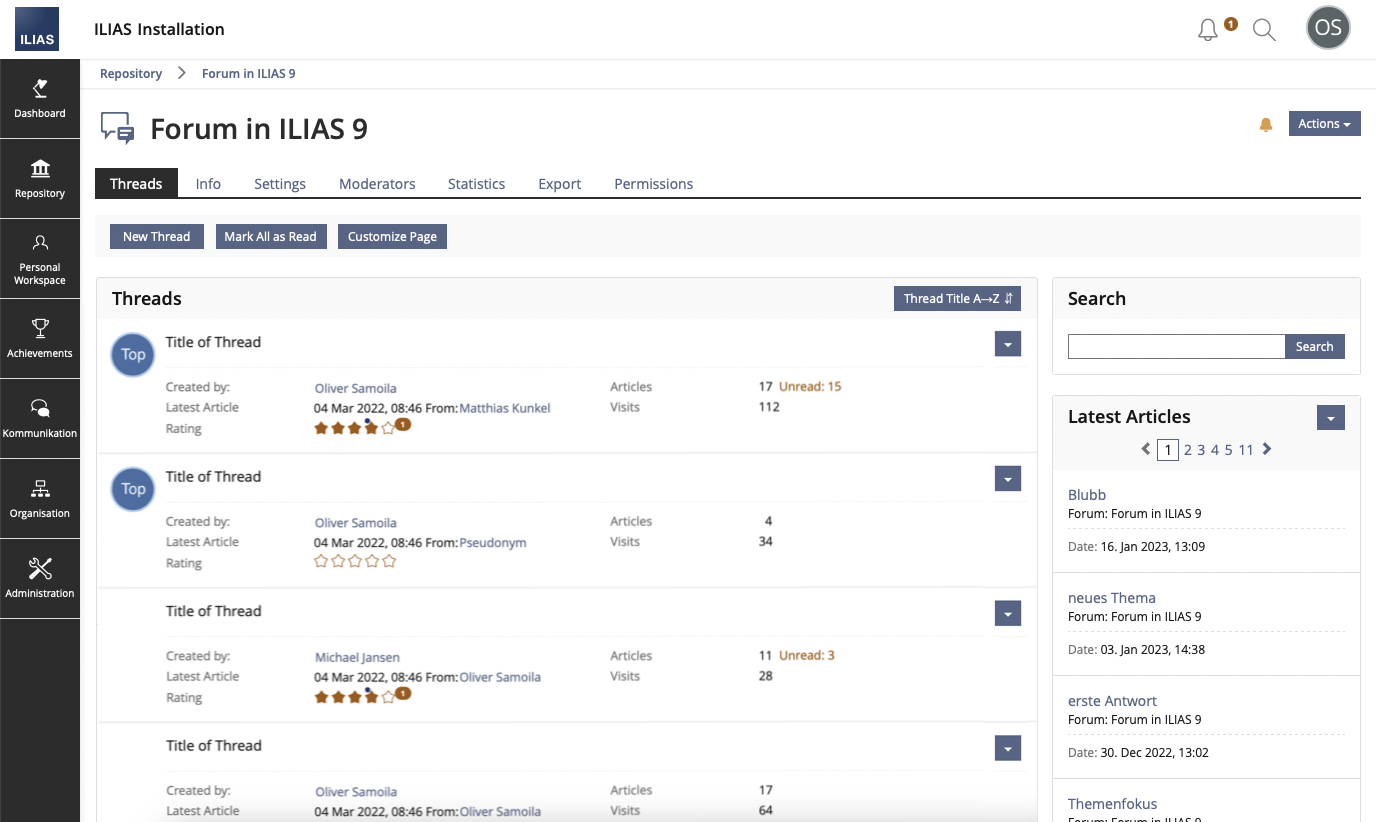Toggle thread sort order Thread Title A→Z
This screenshot has width=1376, height=822.
[957, 299]
